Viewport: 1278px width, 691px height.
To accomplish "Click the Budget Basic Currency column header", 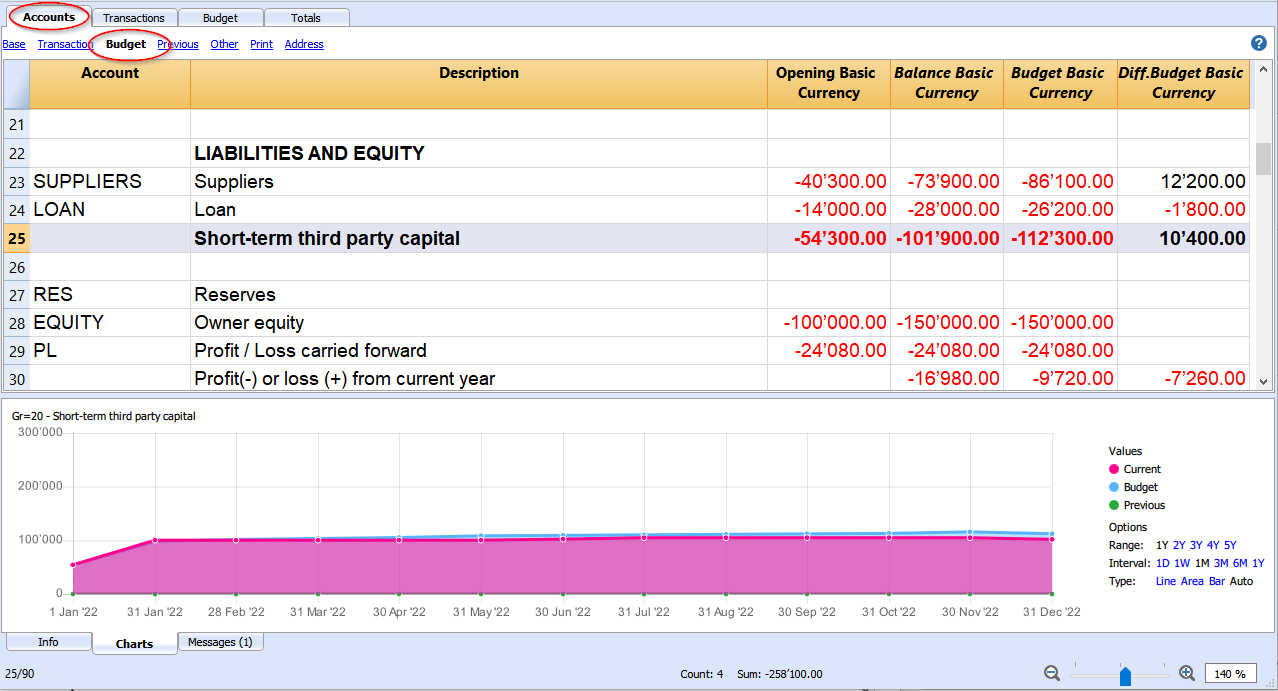I will click(x=1060, y=83).
